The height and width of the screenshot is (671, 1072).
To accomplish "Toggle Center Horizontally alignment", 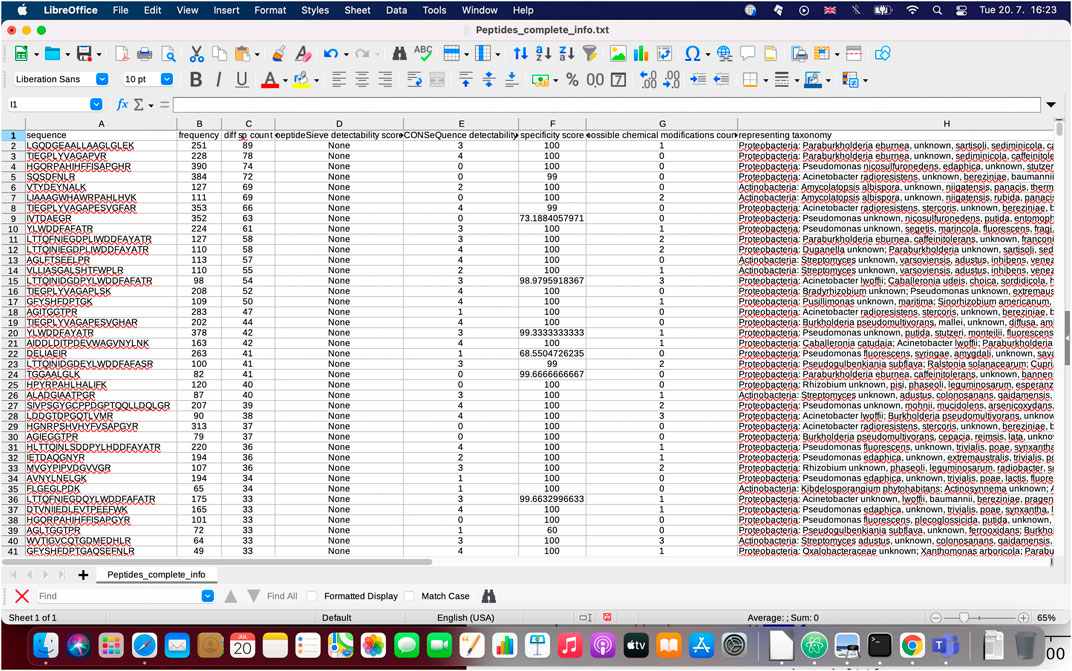I will 362,80.
